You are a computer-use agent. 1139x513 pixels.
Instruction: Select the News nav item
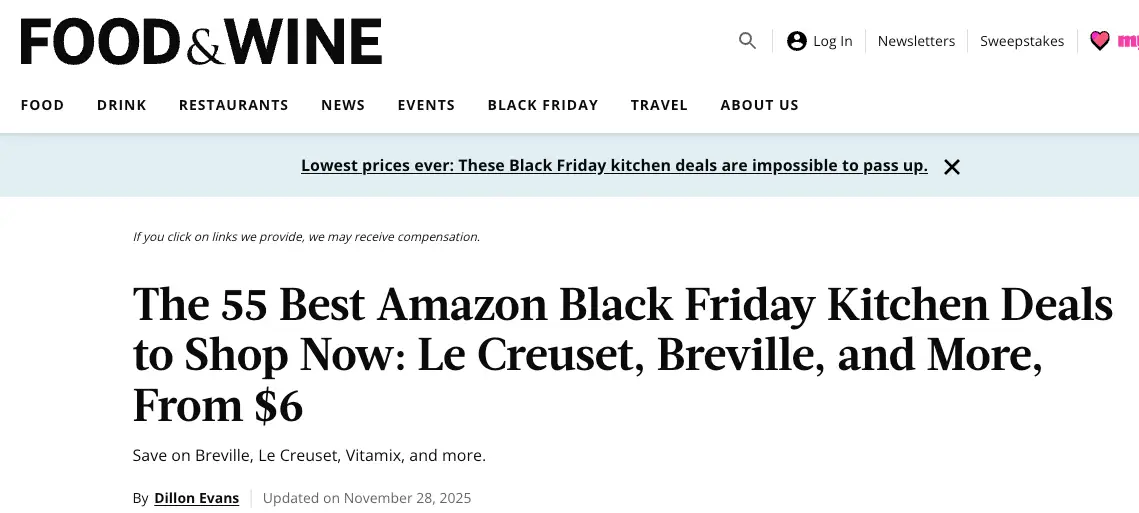pos(343,105)
